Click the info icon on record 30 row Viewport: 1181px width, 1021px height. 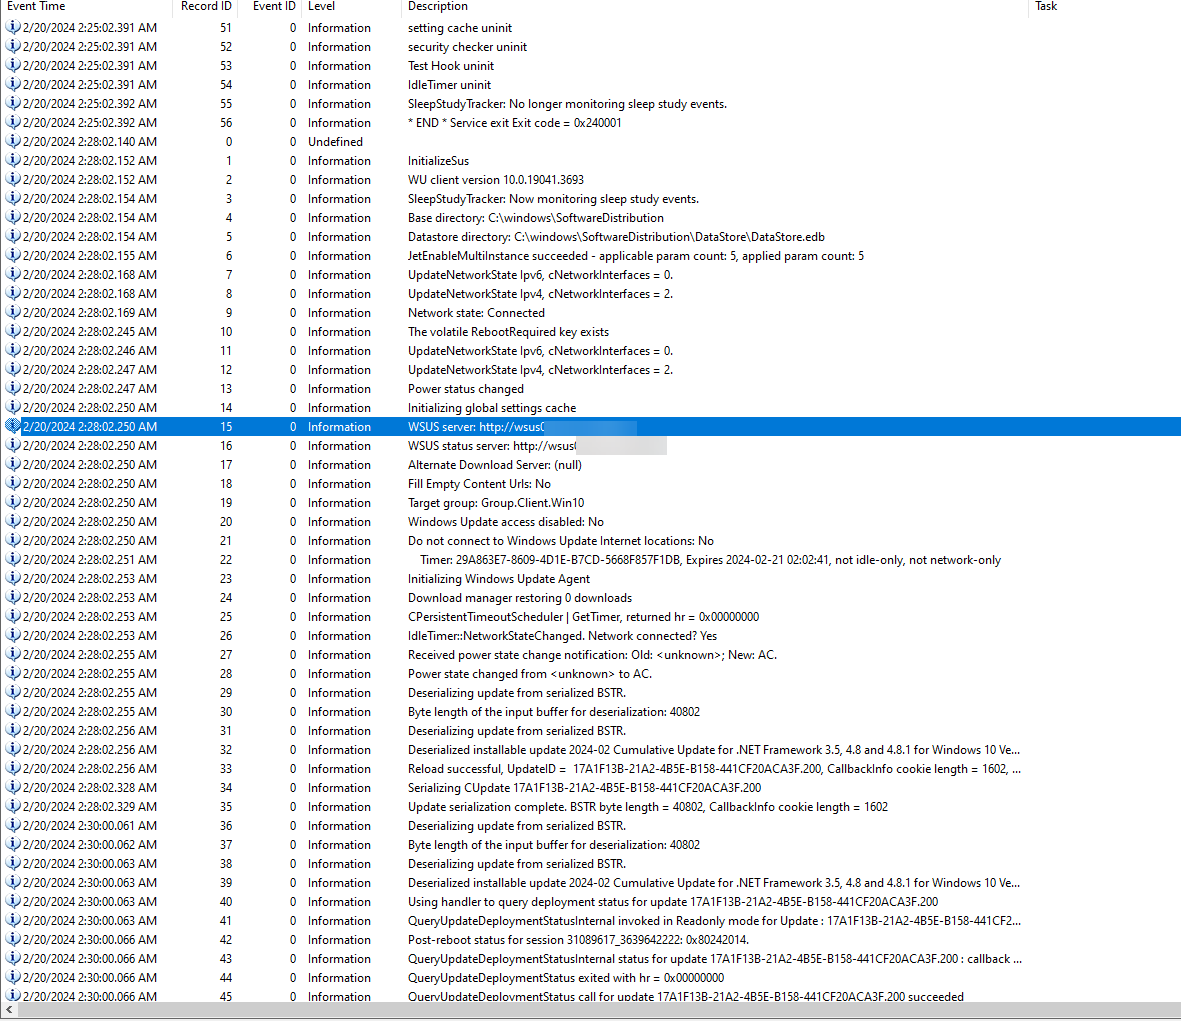pyautogui.click(x=13, y=711)
